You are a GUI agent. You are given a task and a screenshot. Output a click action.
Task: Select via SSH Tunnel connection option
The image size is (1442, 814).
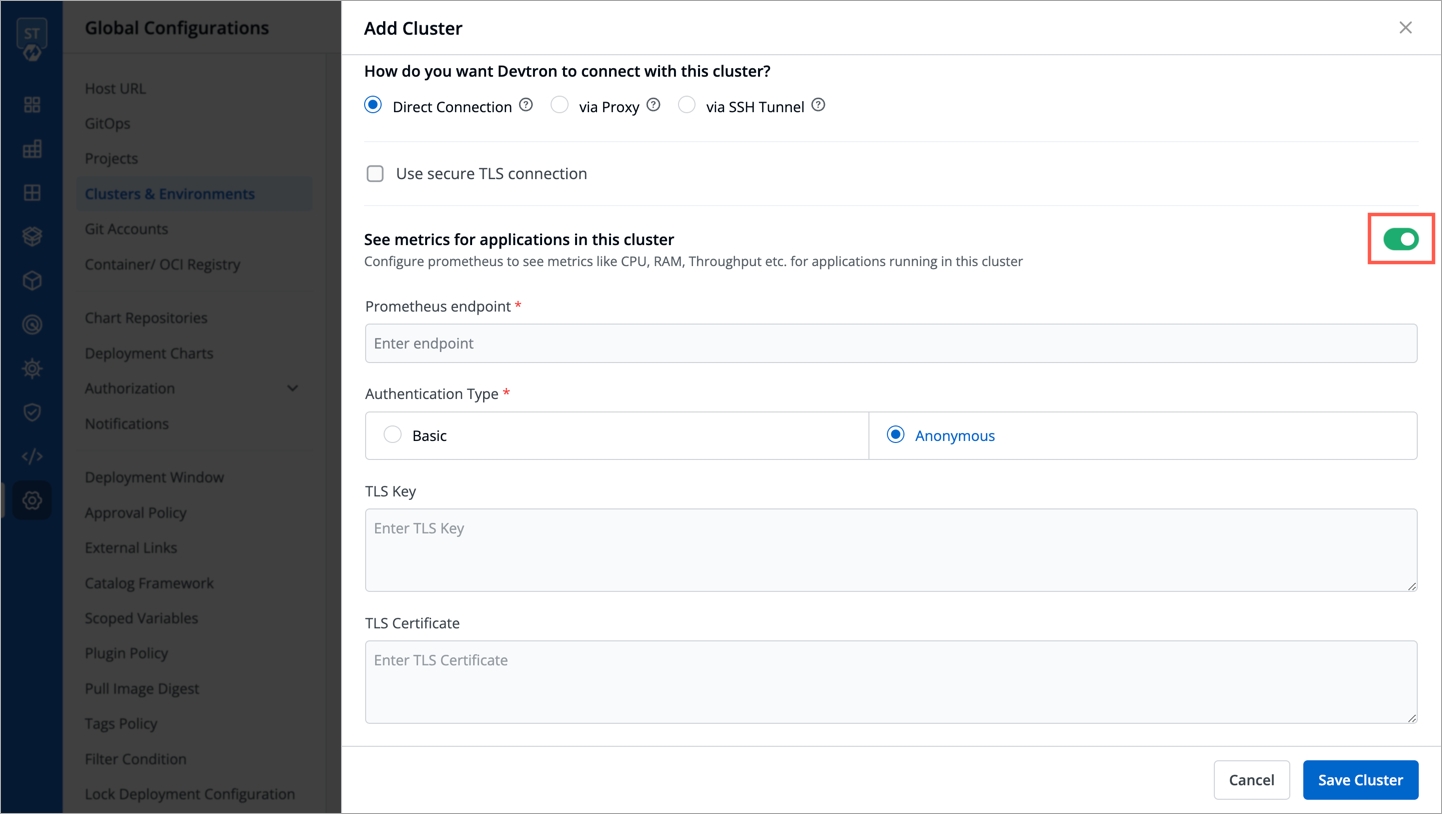(687, 105)
